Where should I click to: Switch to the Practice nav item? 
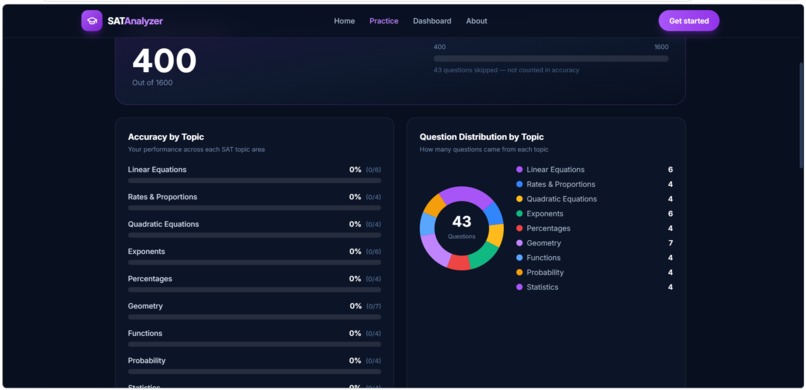click(x=384, y=21)
